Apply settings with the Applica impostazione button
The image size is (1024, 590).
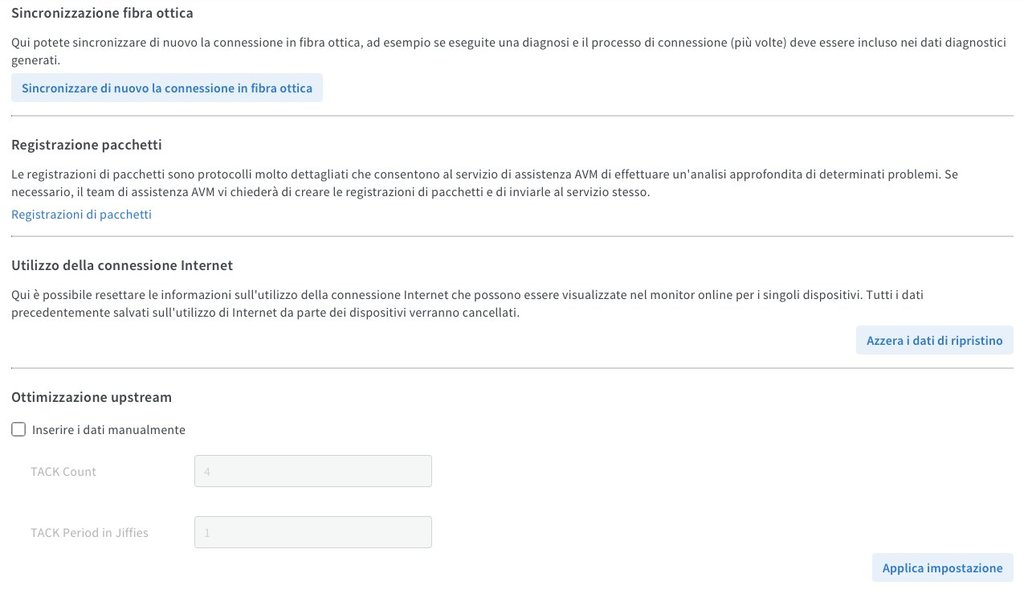coord(942,568)
